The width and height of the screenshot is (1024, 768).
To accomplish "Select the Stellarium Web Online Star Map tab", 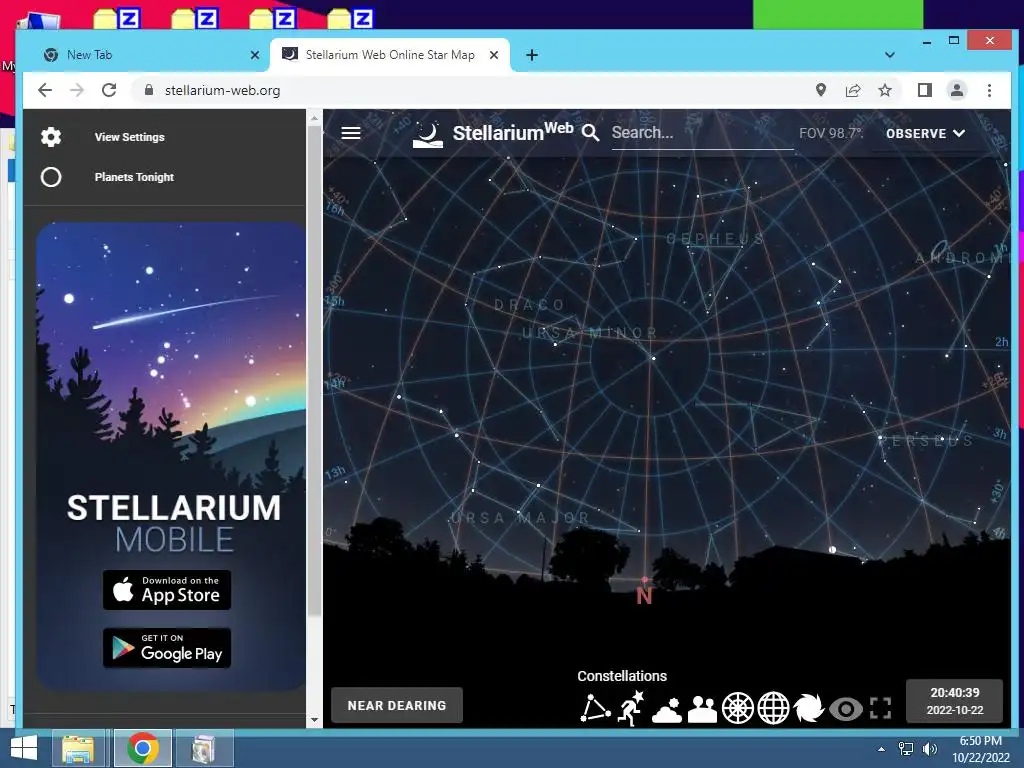I will (390, 55).
